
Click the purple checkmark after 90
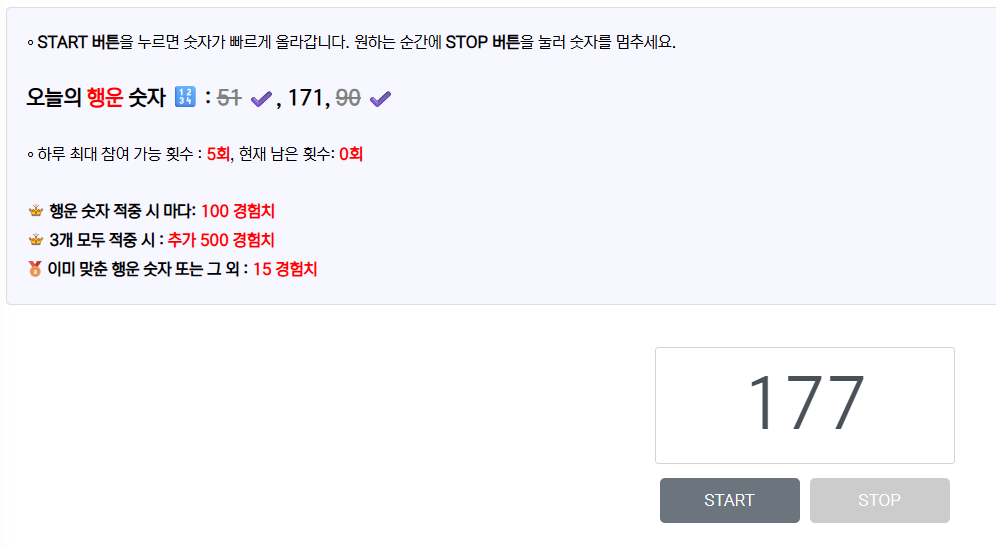[x=380, y=98]
